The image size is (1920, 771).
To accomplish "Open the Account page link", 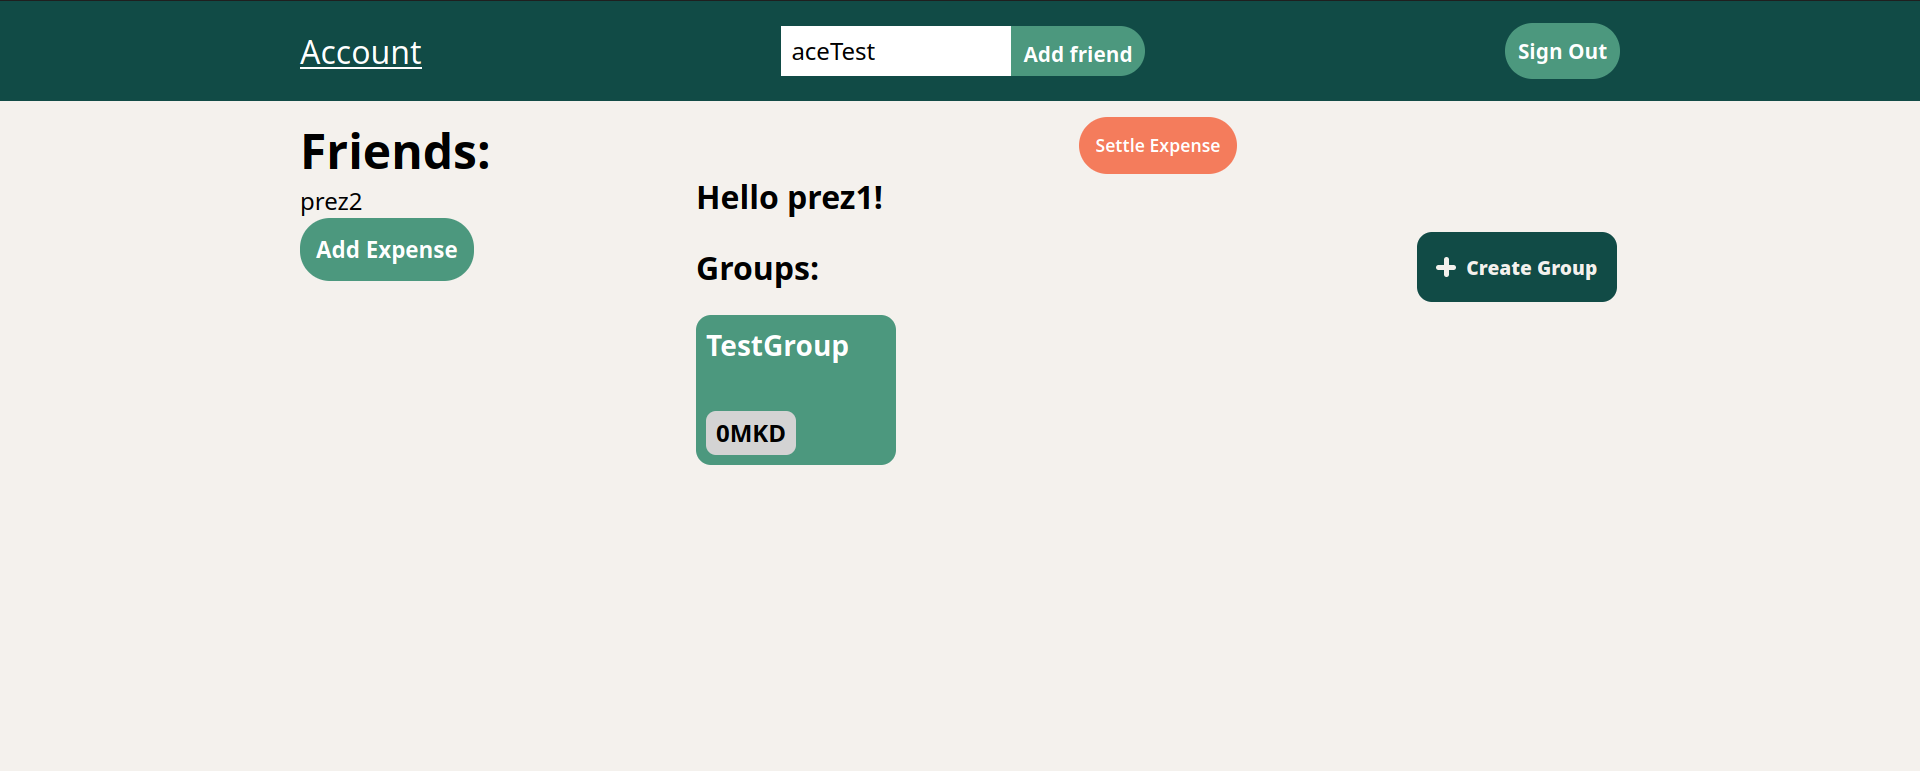I will coord(360,52).
